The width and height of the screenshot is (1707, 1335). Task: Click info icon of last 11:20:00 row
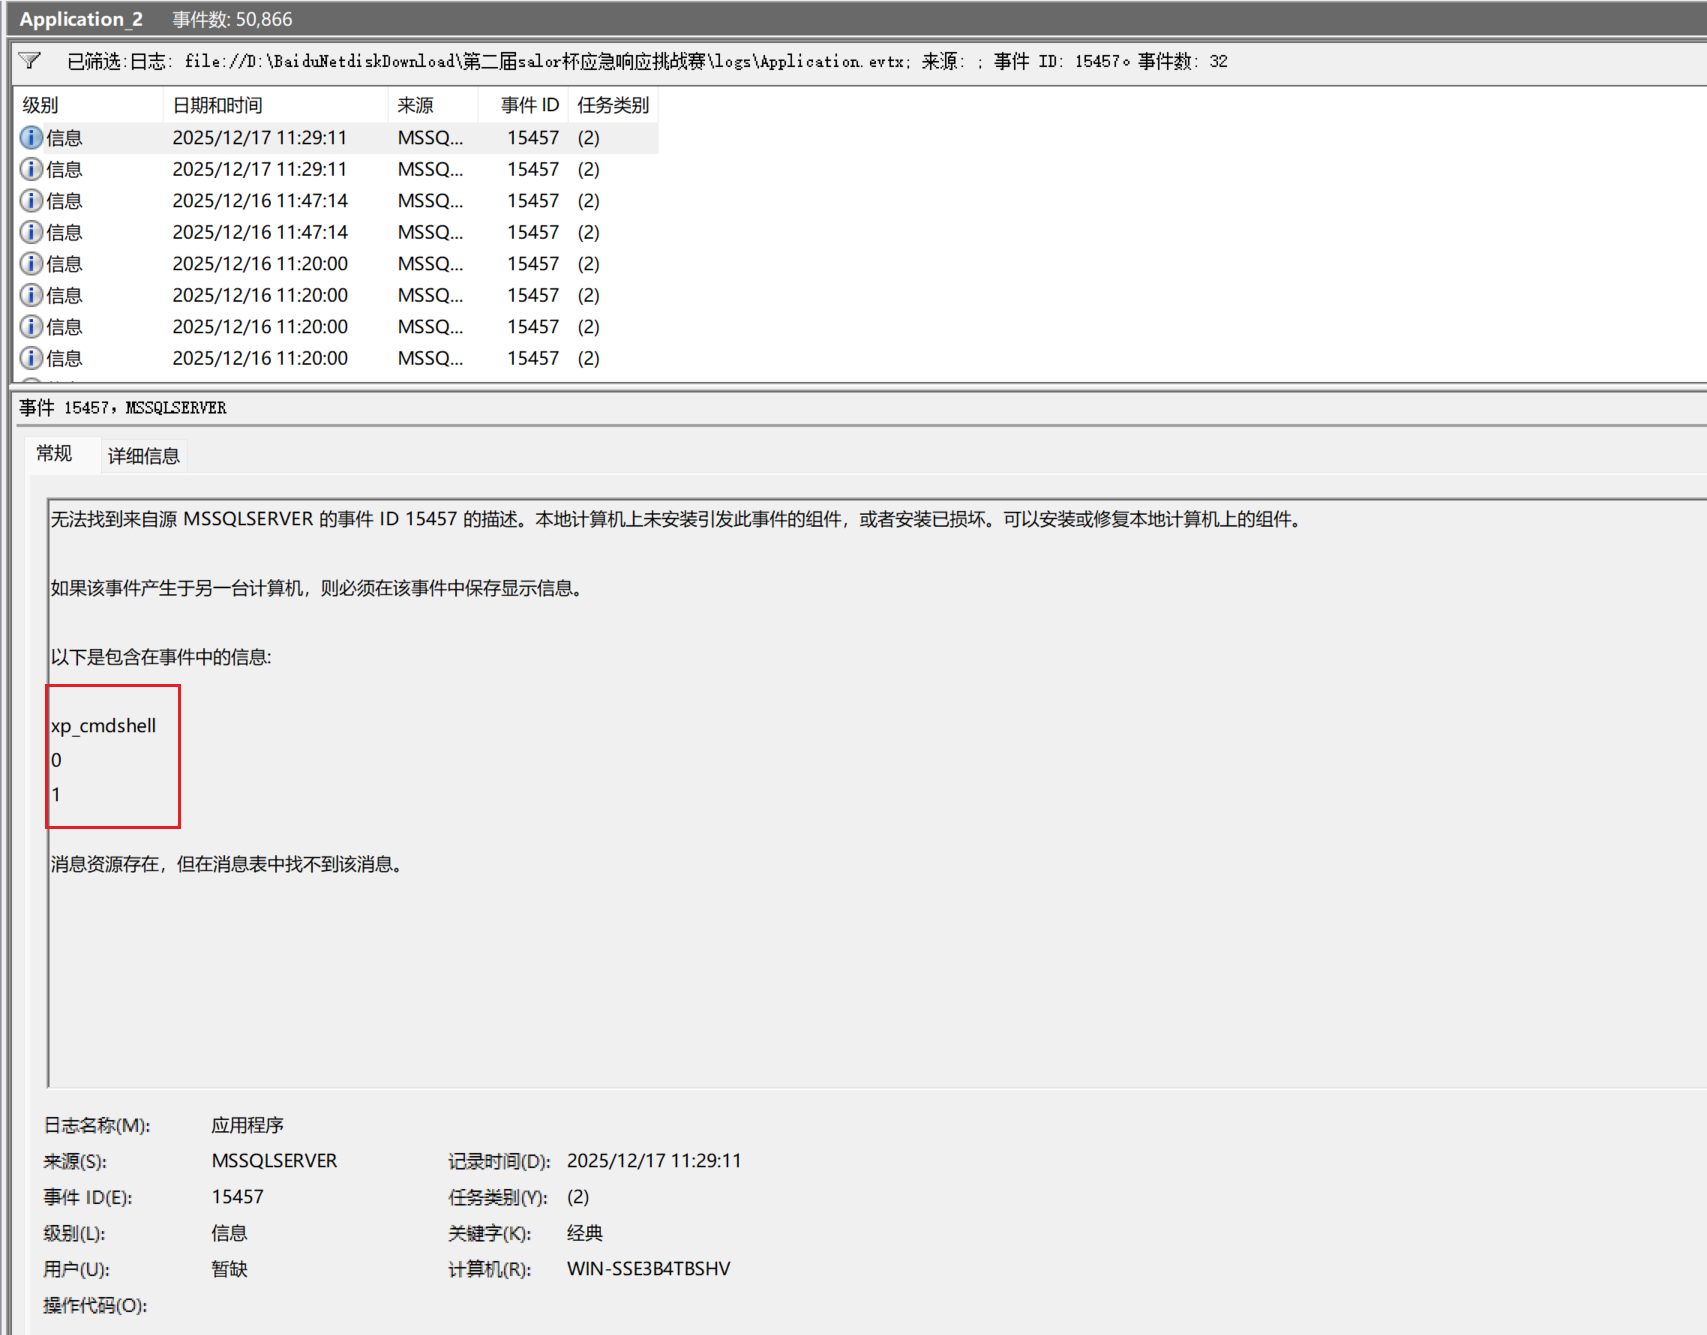pyautogui.click(x=32, y=358)
